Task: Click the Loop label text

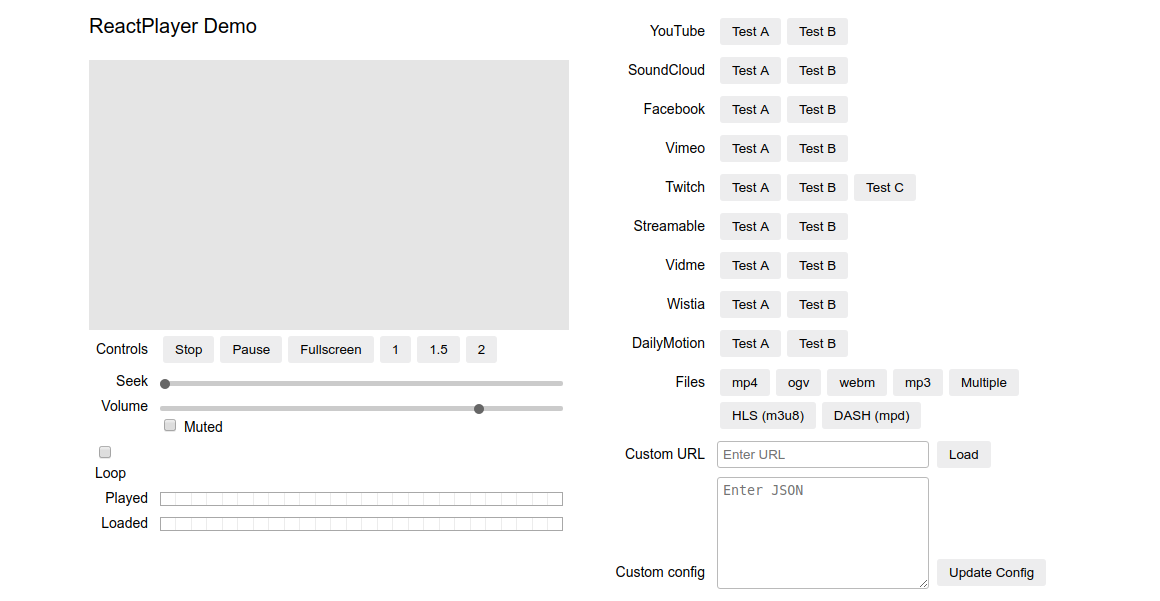Action: [110, 473]
